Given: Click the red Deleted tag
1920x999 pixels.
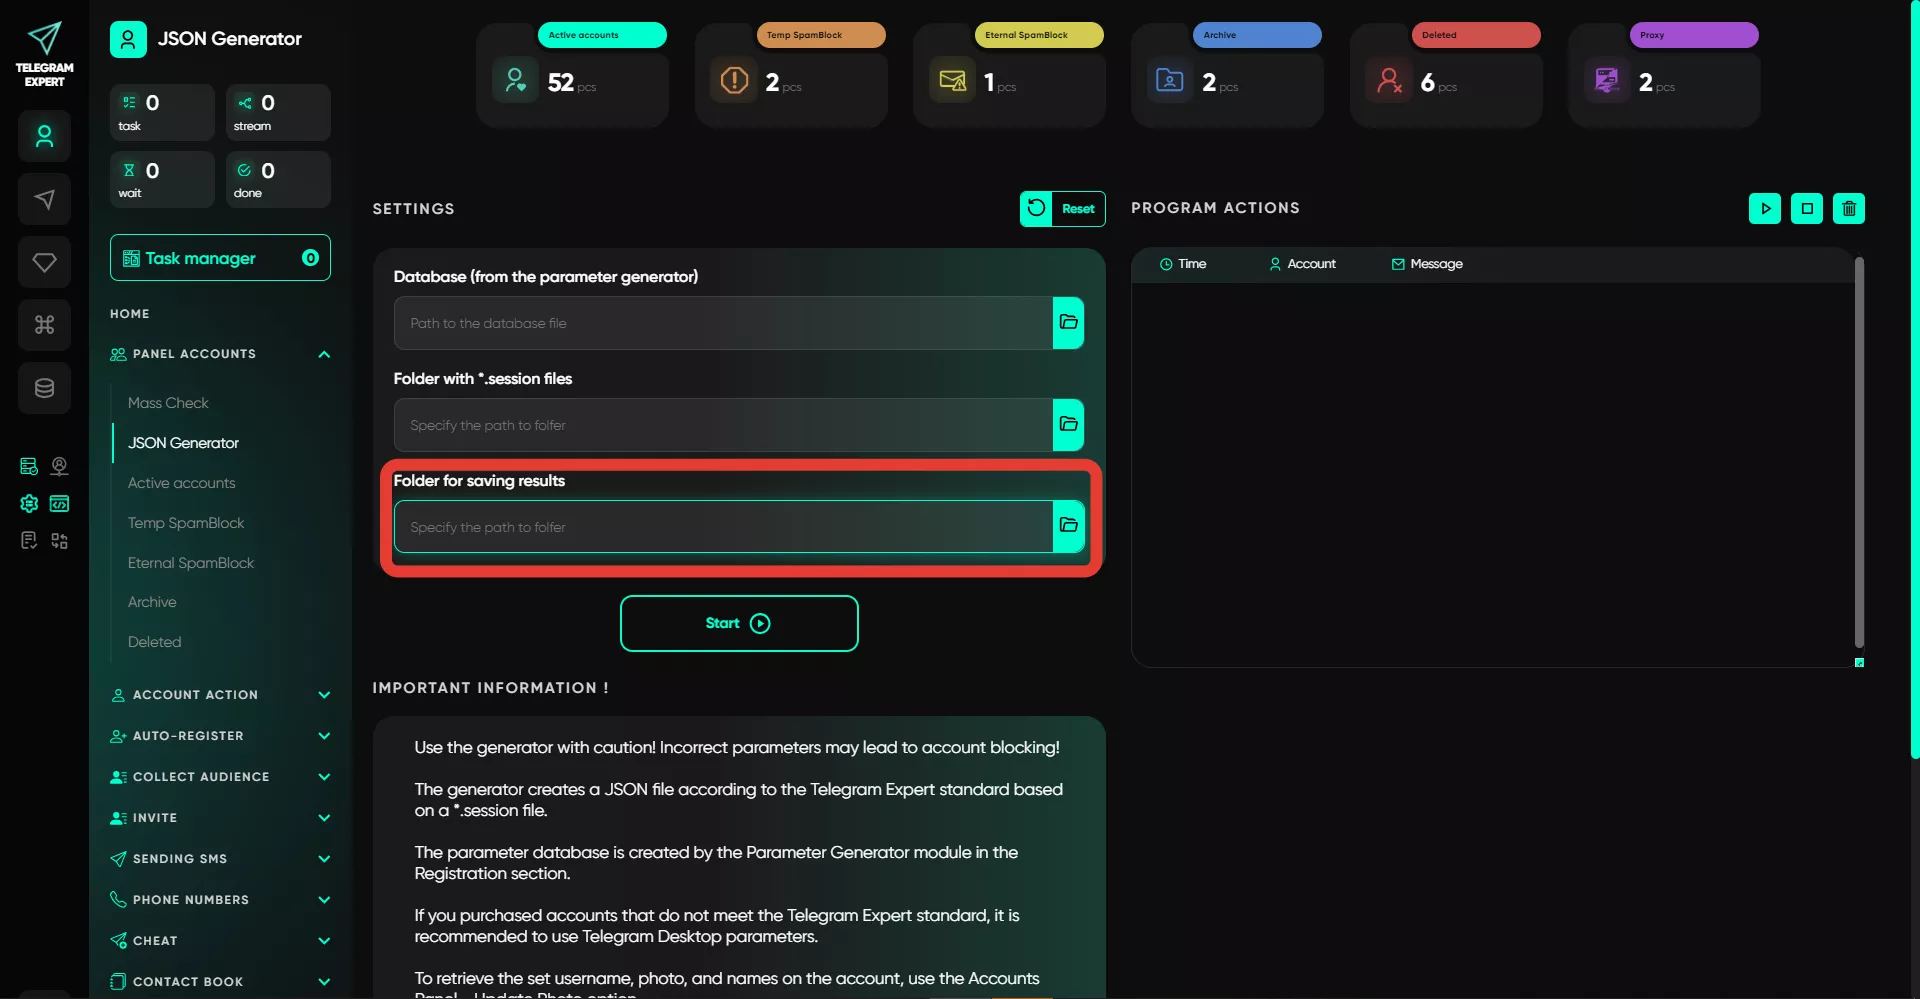Looking at the screenshot, I should [x=1476, y=35].
